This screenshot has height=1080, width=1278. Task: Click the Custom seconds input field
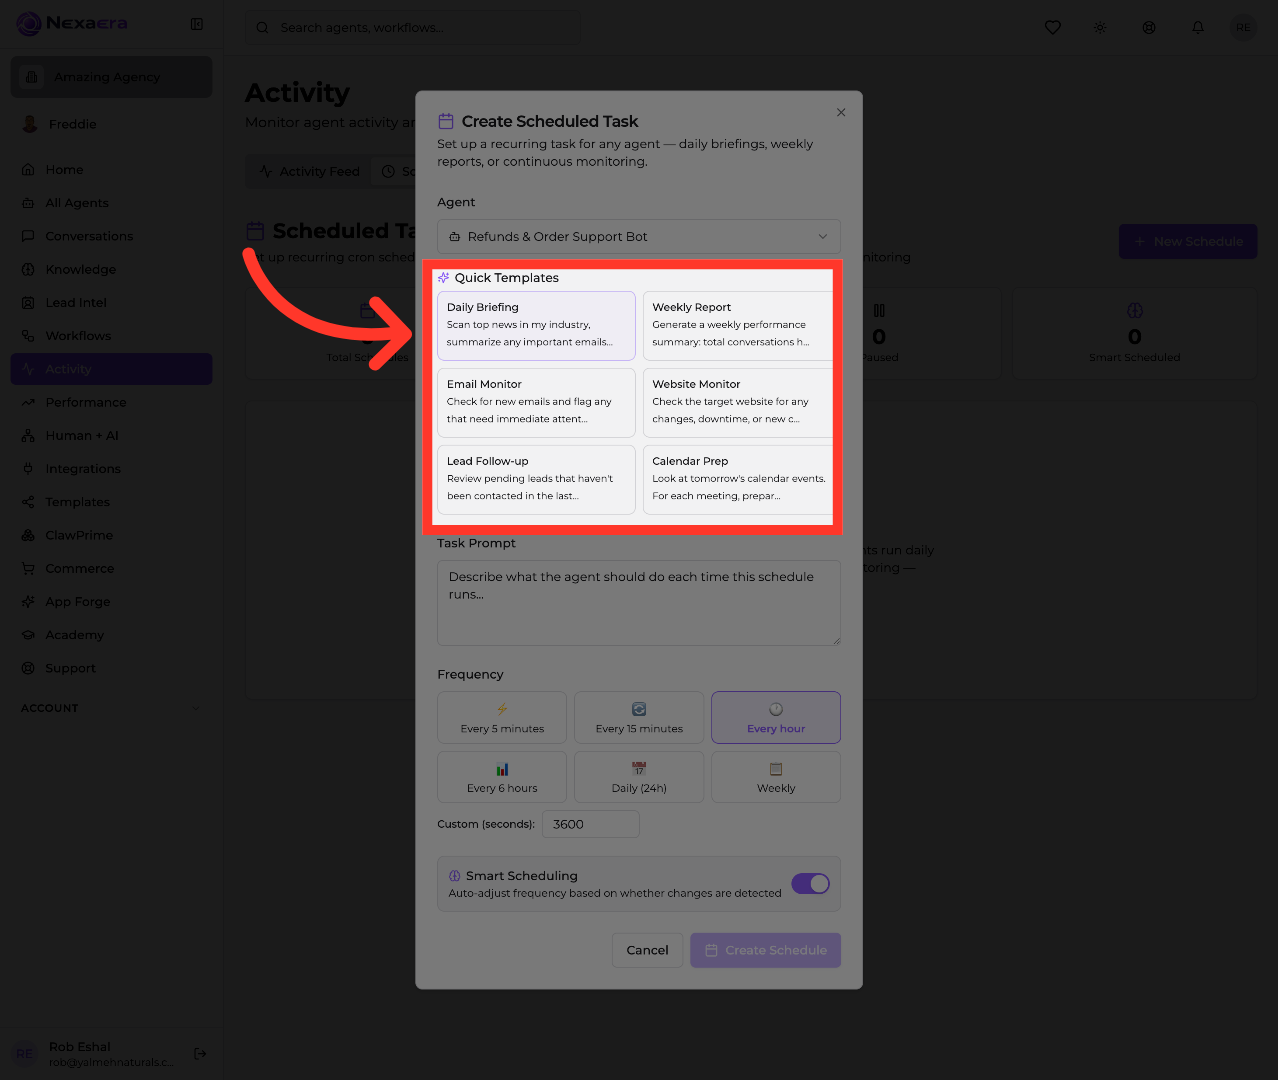click(x=591, y=824)
